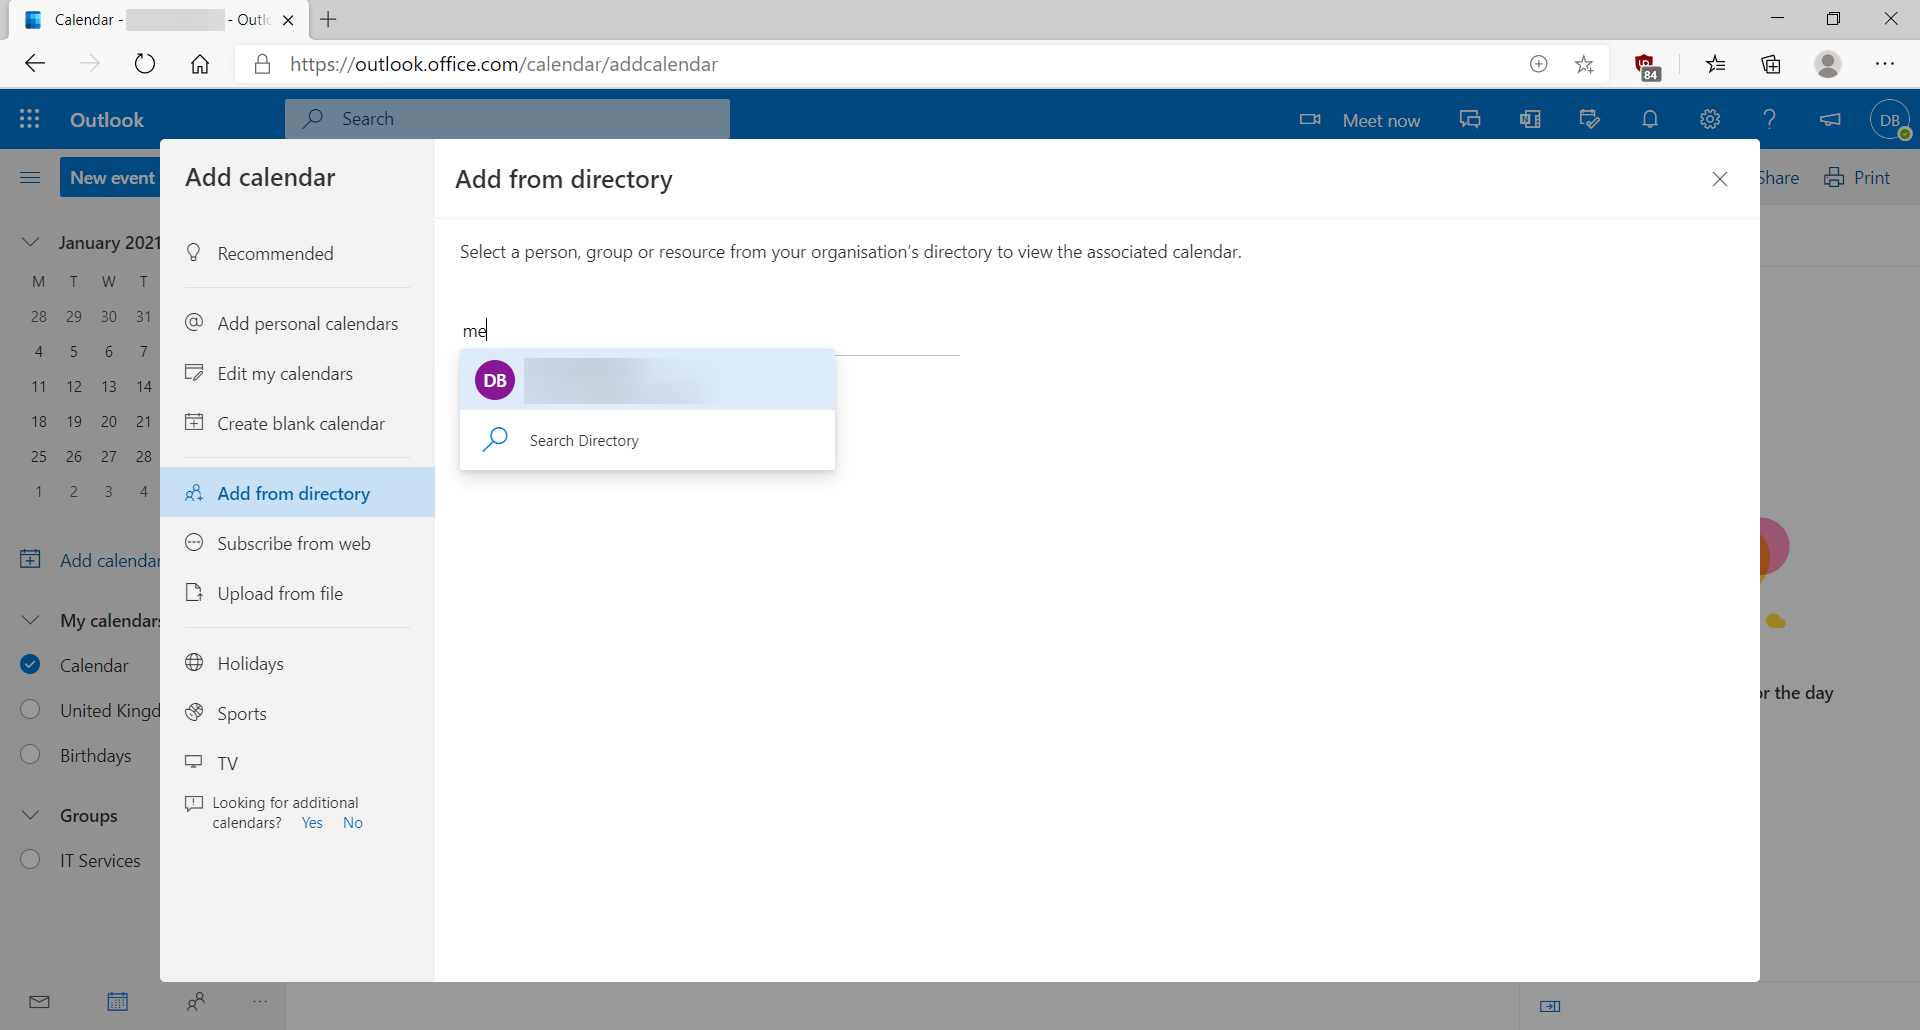Open the Outlook app launcher grid

point(30,119)
